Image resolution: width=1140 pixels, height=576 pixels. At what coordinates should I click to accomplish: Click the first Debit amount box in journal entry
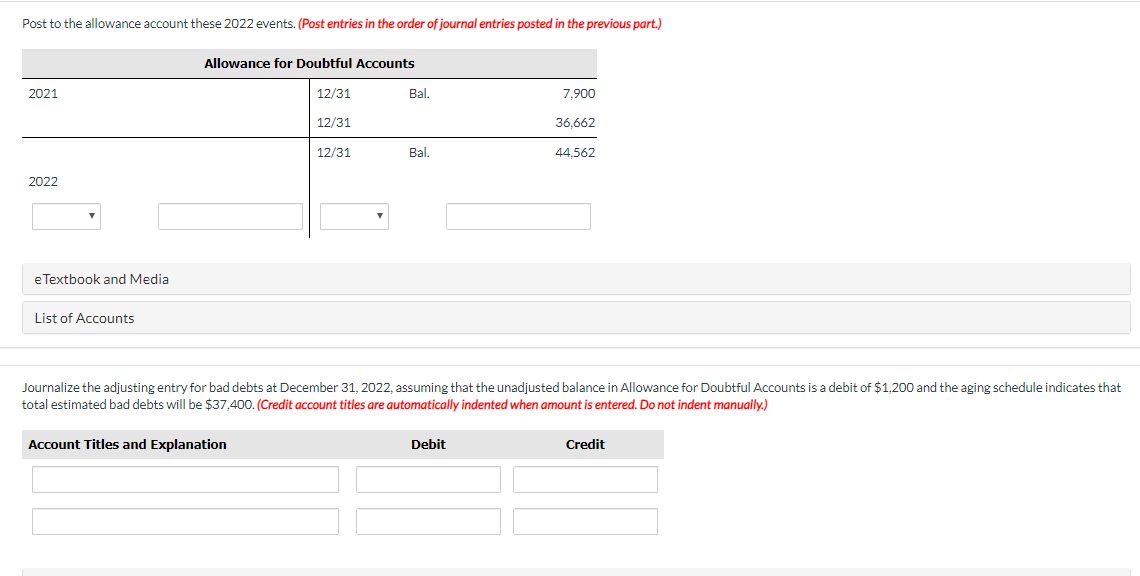pos(428,479)
